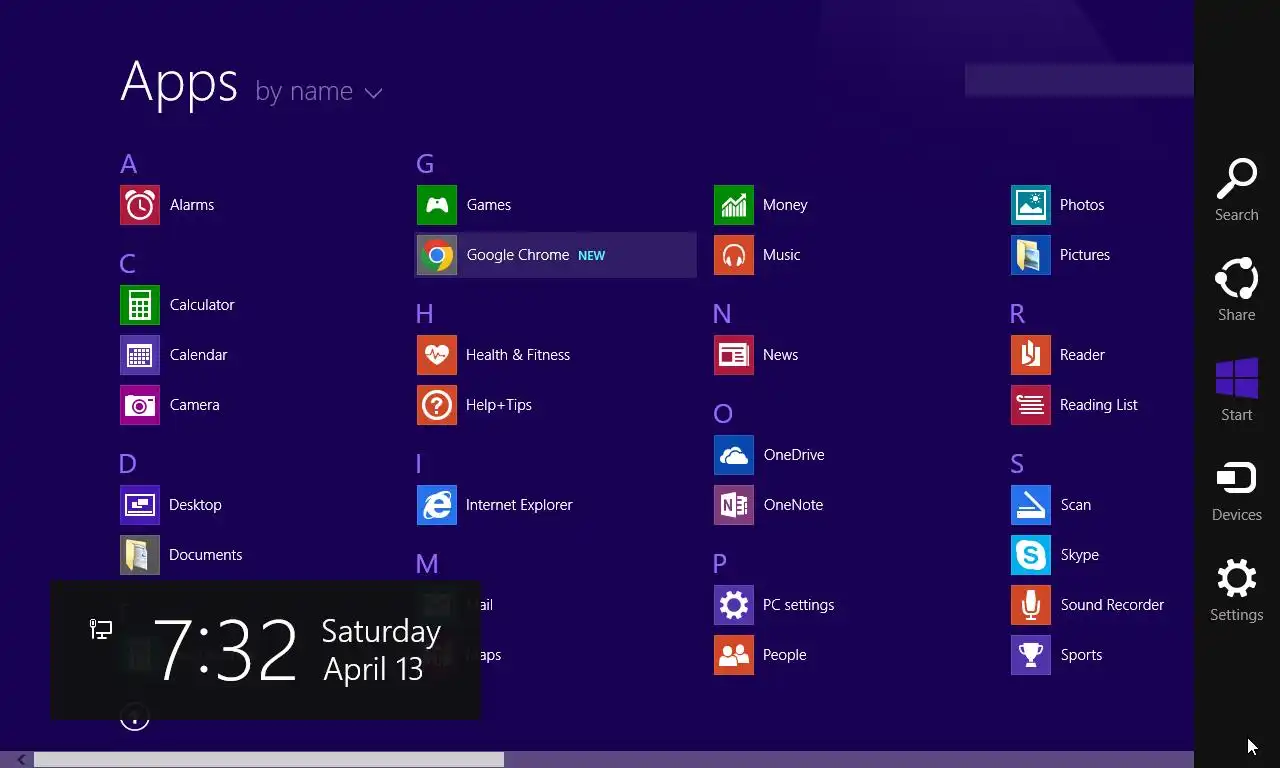The image size is (1280, 768).
Task: Click the "I" letter group header
Action: tap(419, 464)
